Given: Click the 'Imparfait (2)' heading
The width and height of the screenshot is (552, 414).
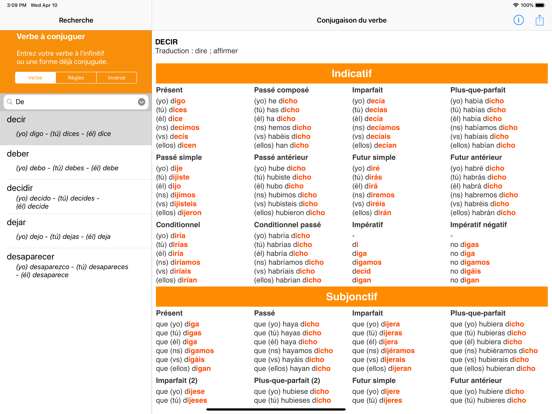Looking at the screenshot, I should click(177, 380).
